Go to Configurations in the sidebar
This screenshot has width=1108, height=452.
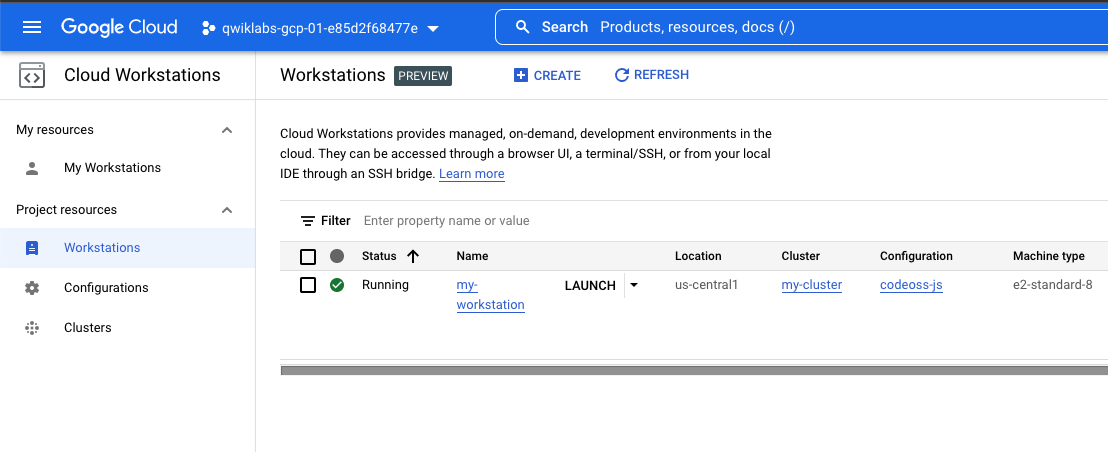tap(106, 288)
